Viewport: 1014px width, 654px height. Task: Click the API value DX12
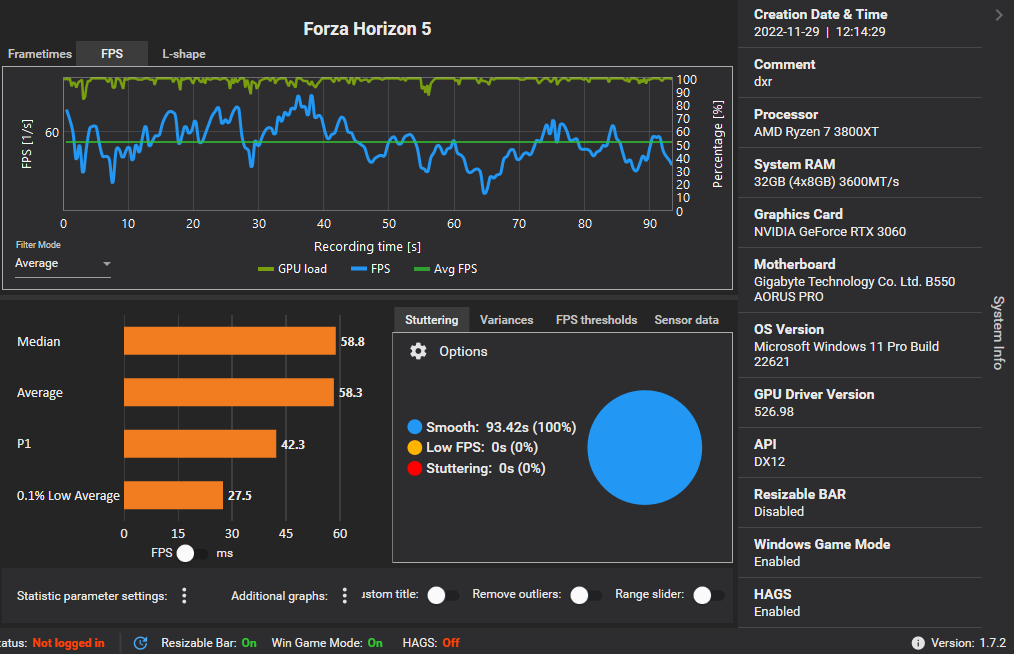click(769, 461)
